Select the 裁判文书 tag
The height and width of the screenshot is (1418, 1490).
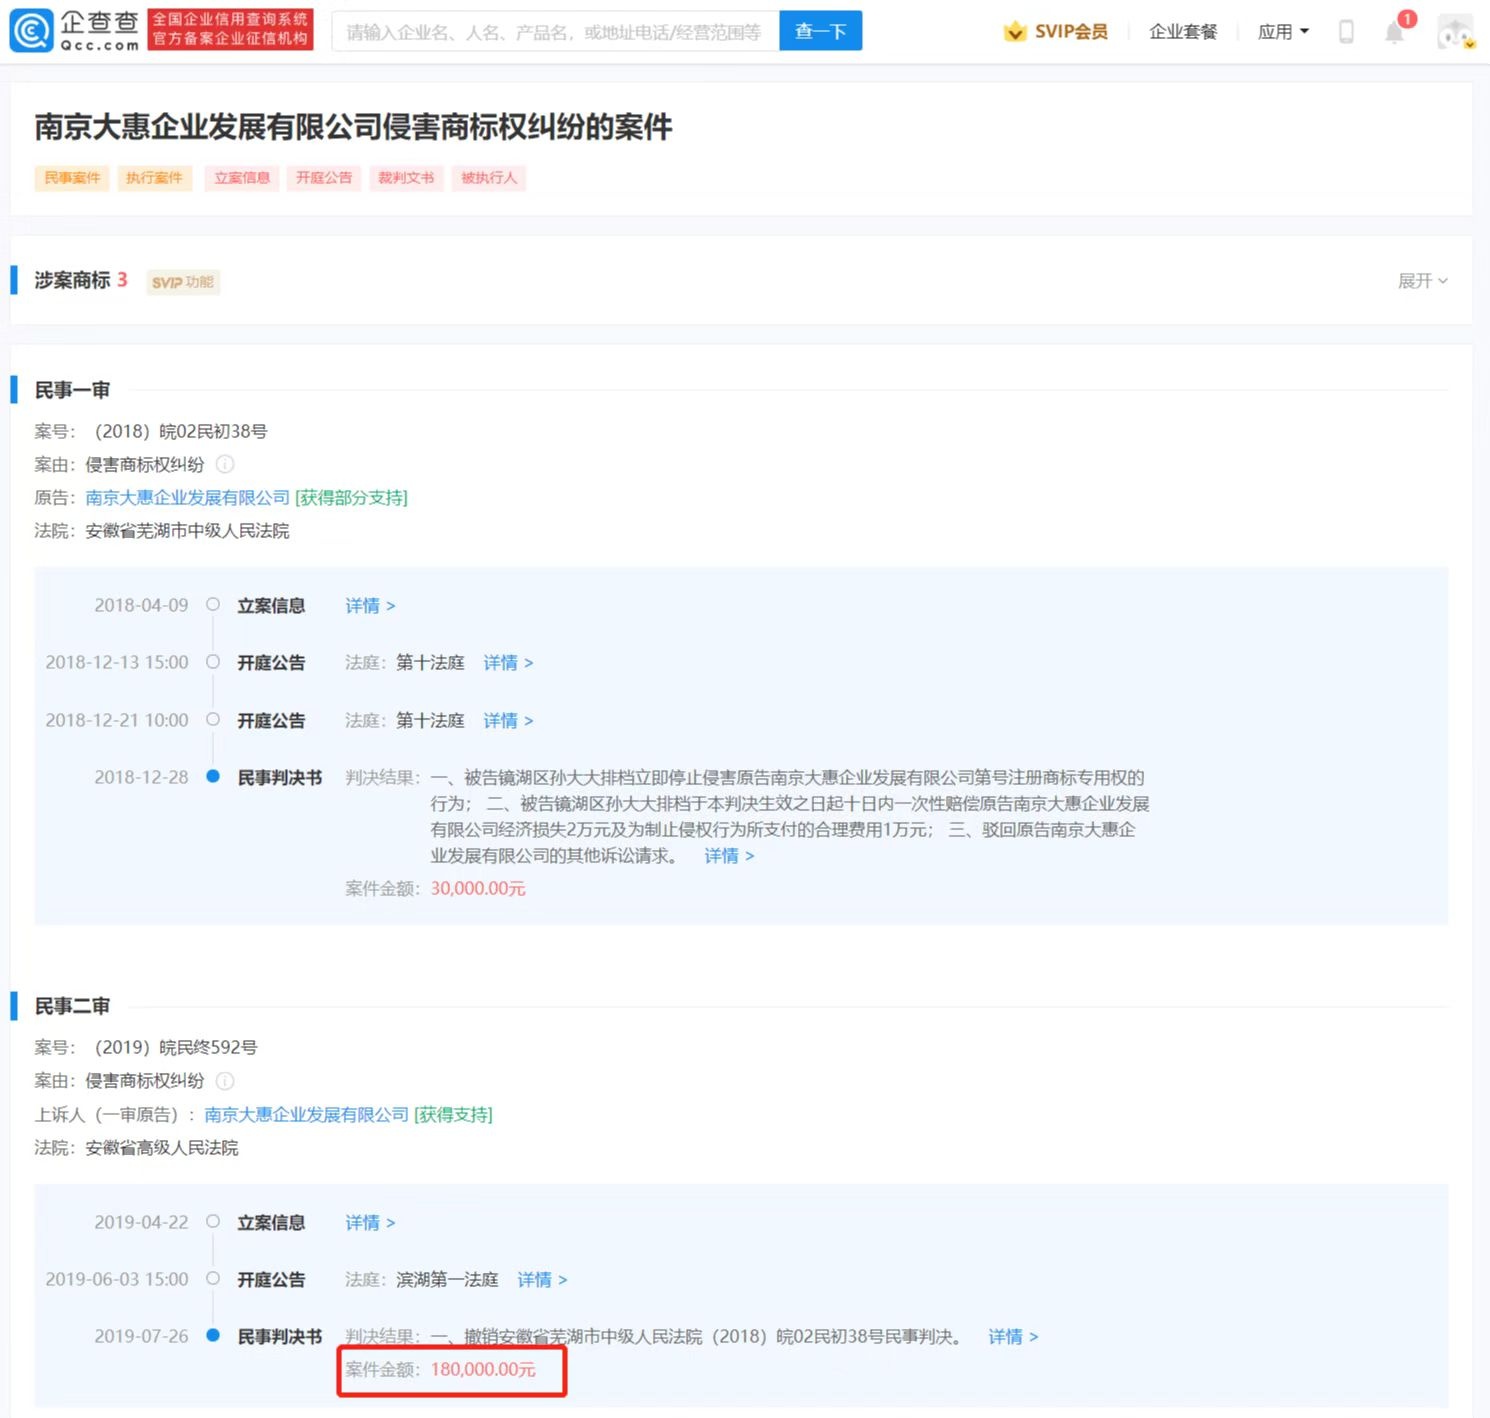[406, 178]
